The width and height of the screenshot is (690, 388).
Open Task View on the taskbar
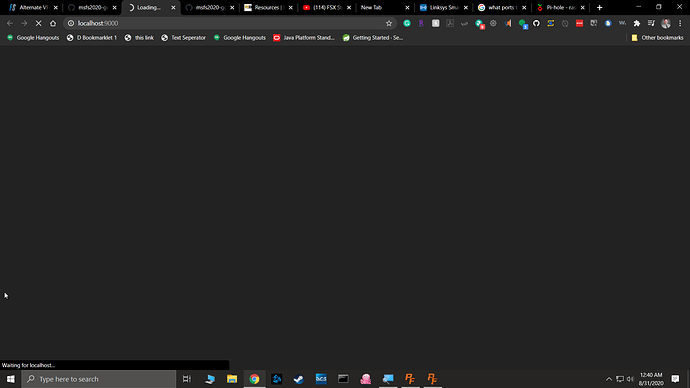pyautogui.click(x=187, y=379)
